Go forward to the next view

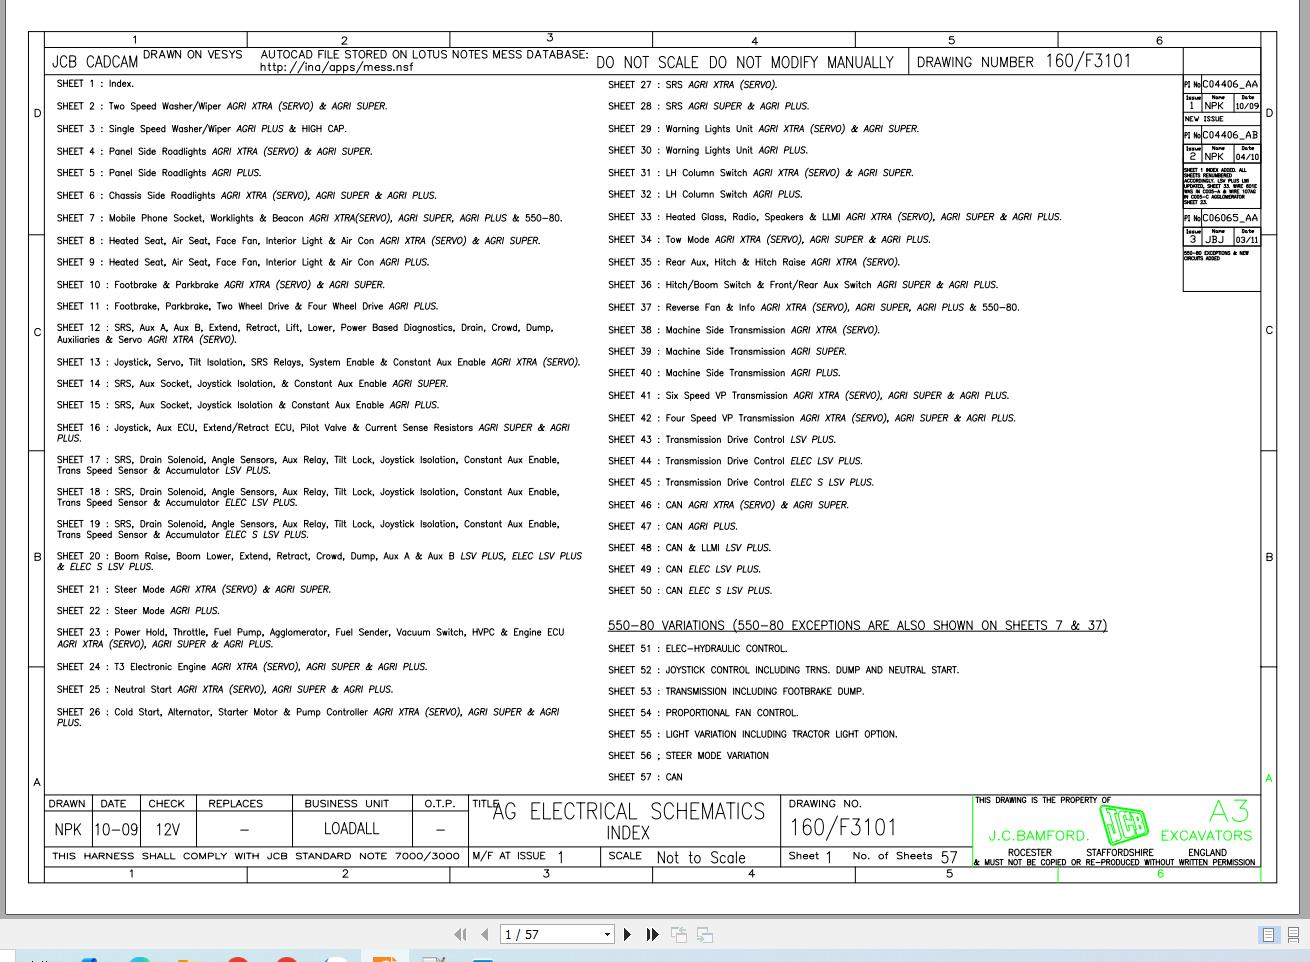pyautogui.click(x=705, y=934)
